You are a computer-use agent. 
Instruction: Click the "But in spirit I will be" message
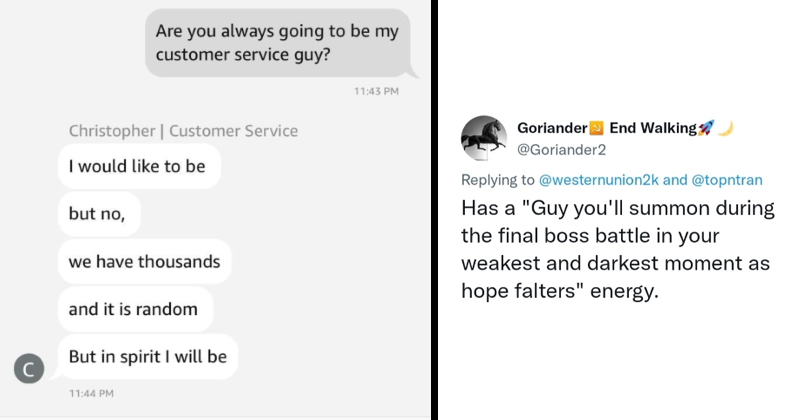[x=147, y=356]
